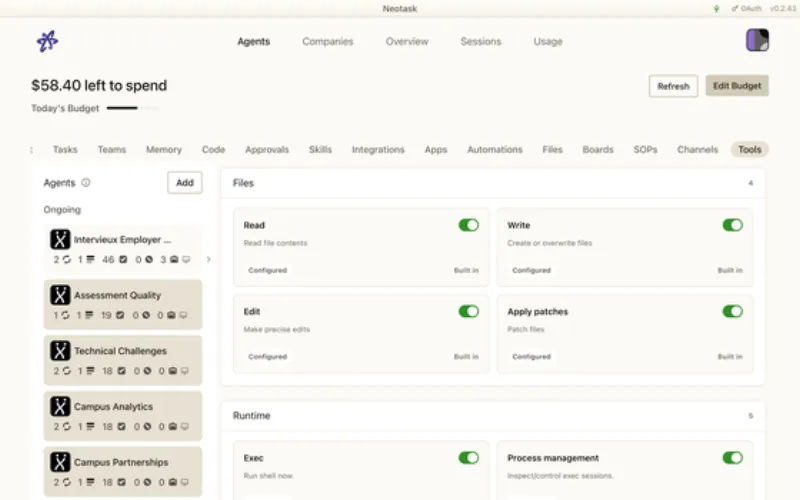Switch to the Tasks tab
This screenshot has width=800, height=500.
coord(65,149)
